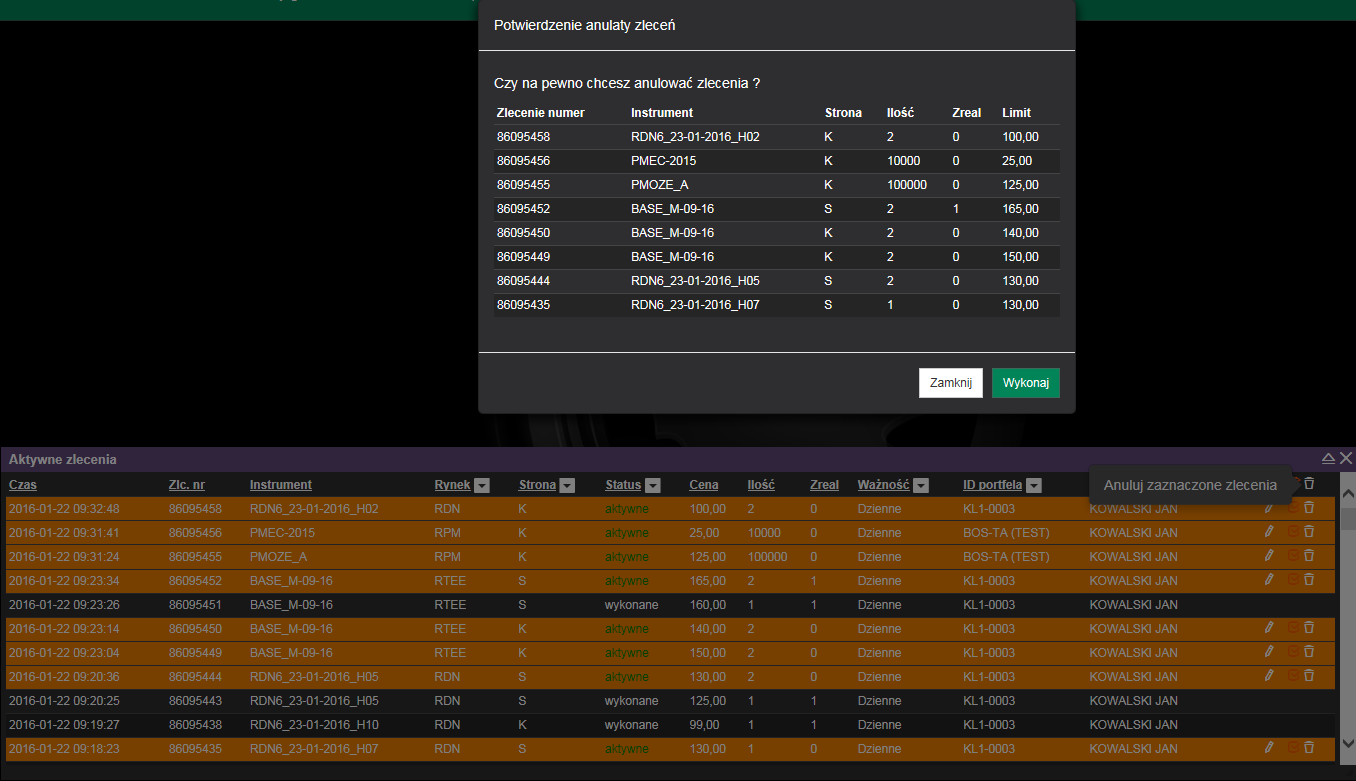Screen dimensions: 1356x781
Task: Open the Strona column filter dropdown
Action: click(x=567, y=485)
